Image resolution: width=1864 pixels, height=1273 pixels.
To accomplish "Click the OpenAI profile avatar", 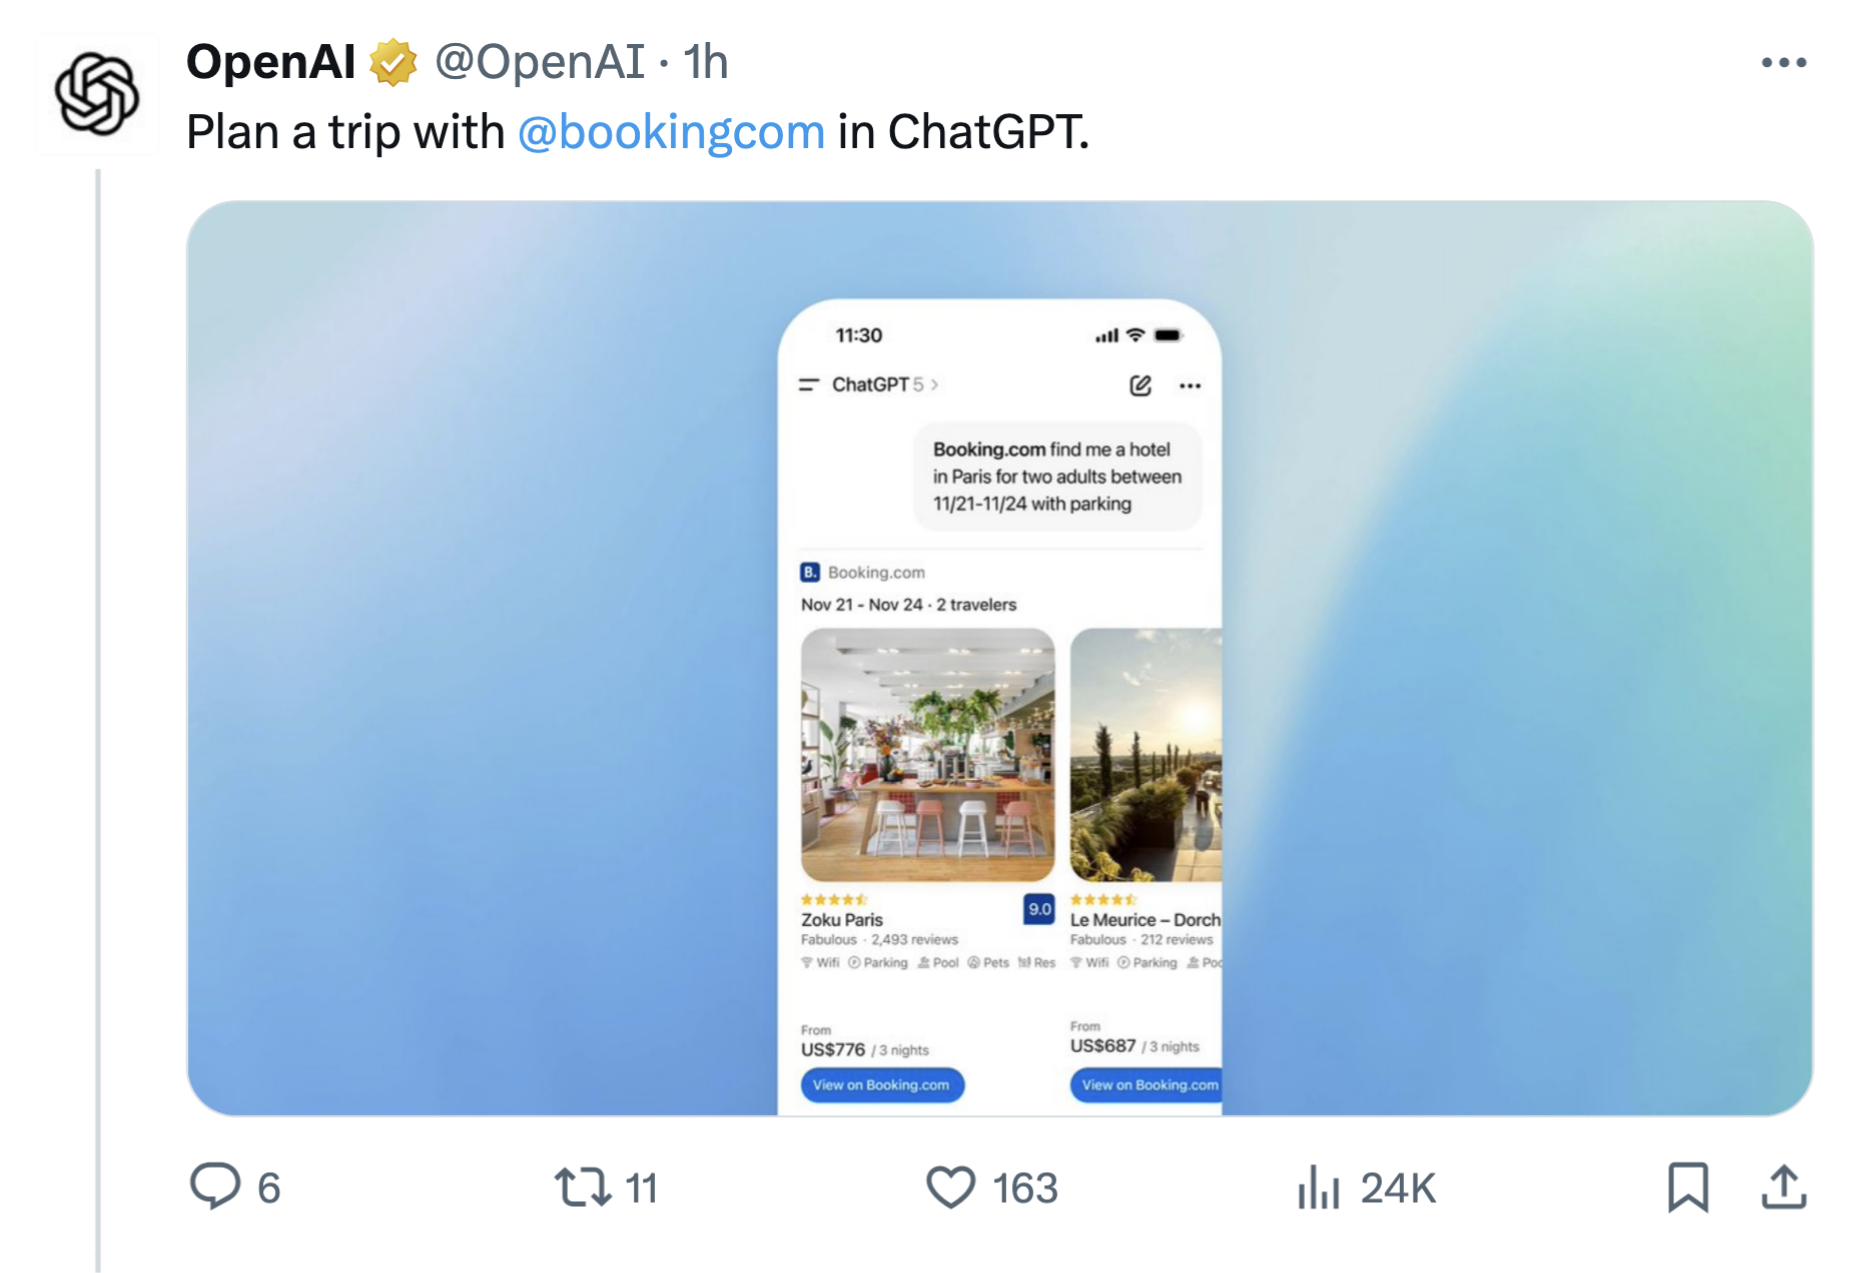I will (96, 94).
